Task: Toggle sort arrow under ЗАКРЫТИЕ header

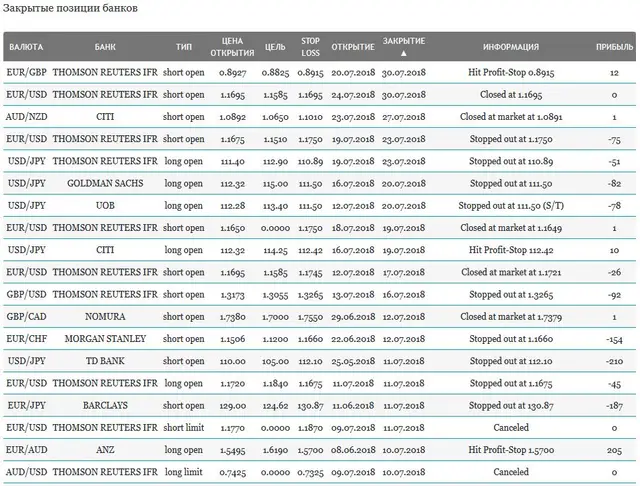Action: [x=404, y=53]
